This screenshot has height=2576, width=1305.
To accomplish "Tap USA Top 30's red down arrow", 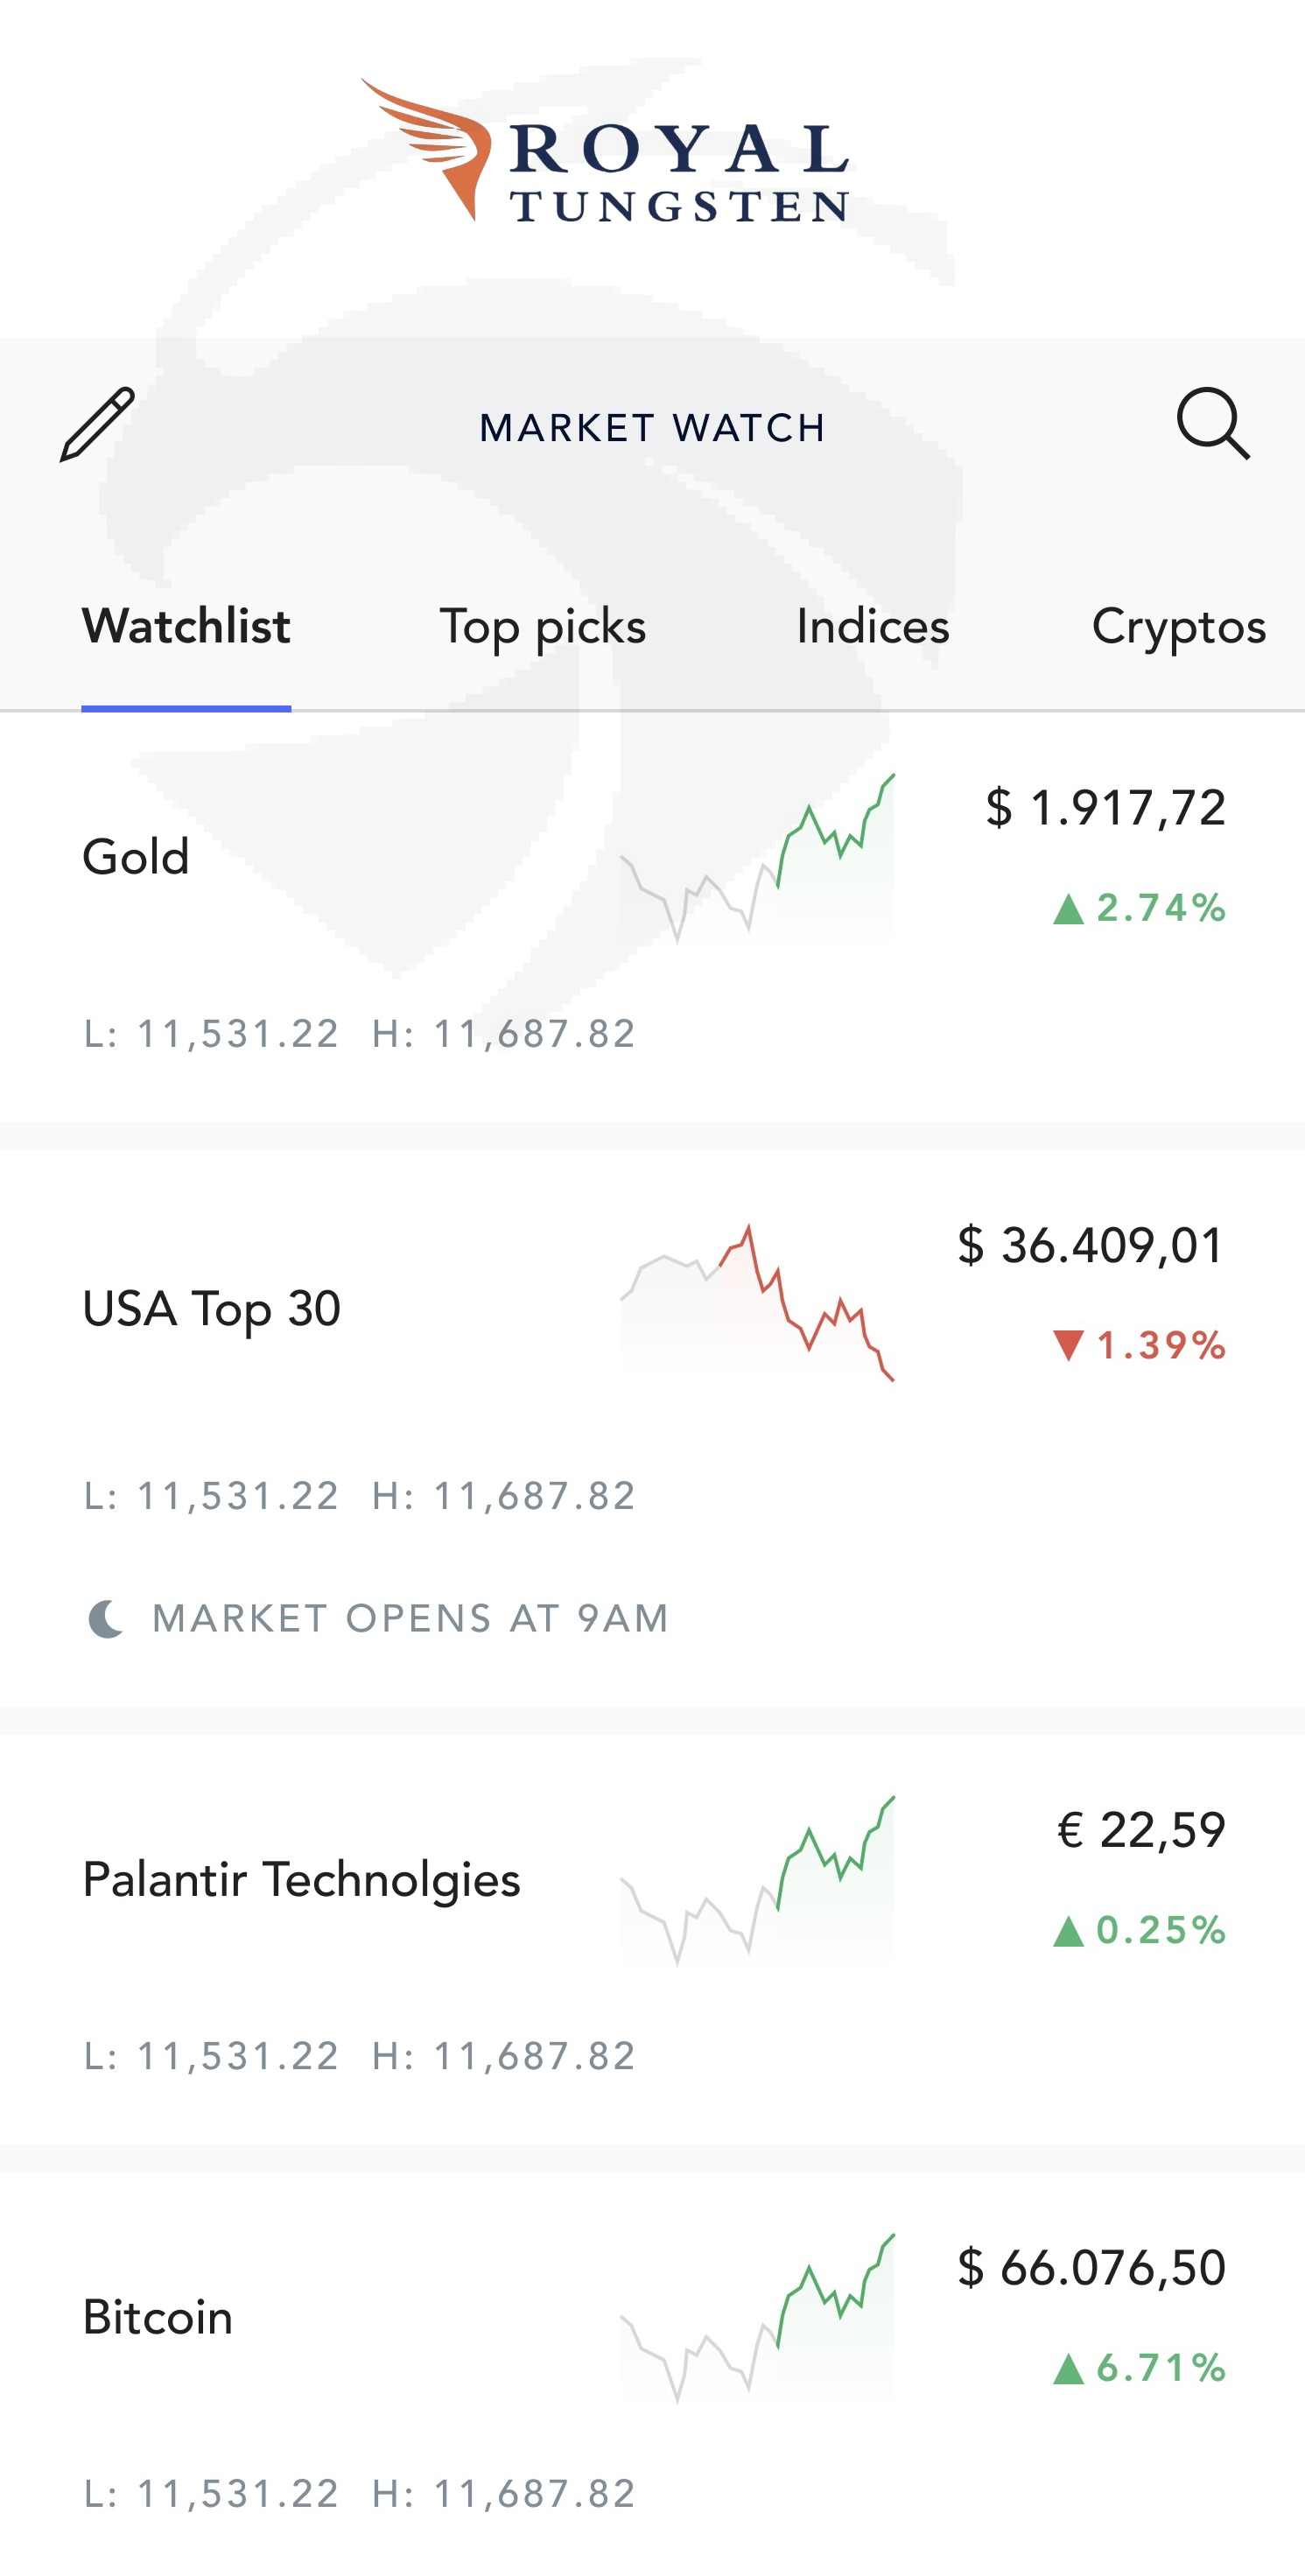I will (x=1068, y=1346).
